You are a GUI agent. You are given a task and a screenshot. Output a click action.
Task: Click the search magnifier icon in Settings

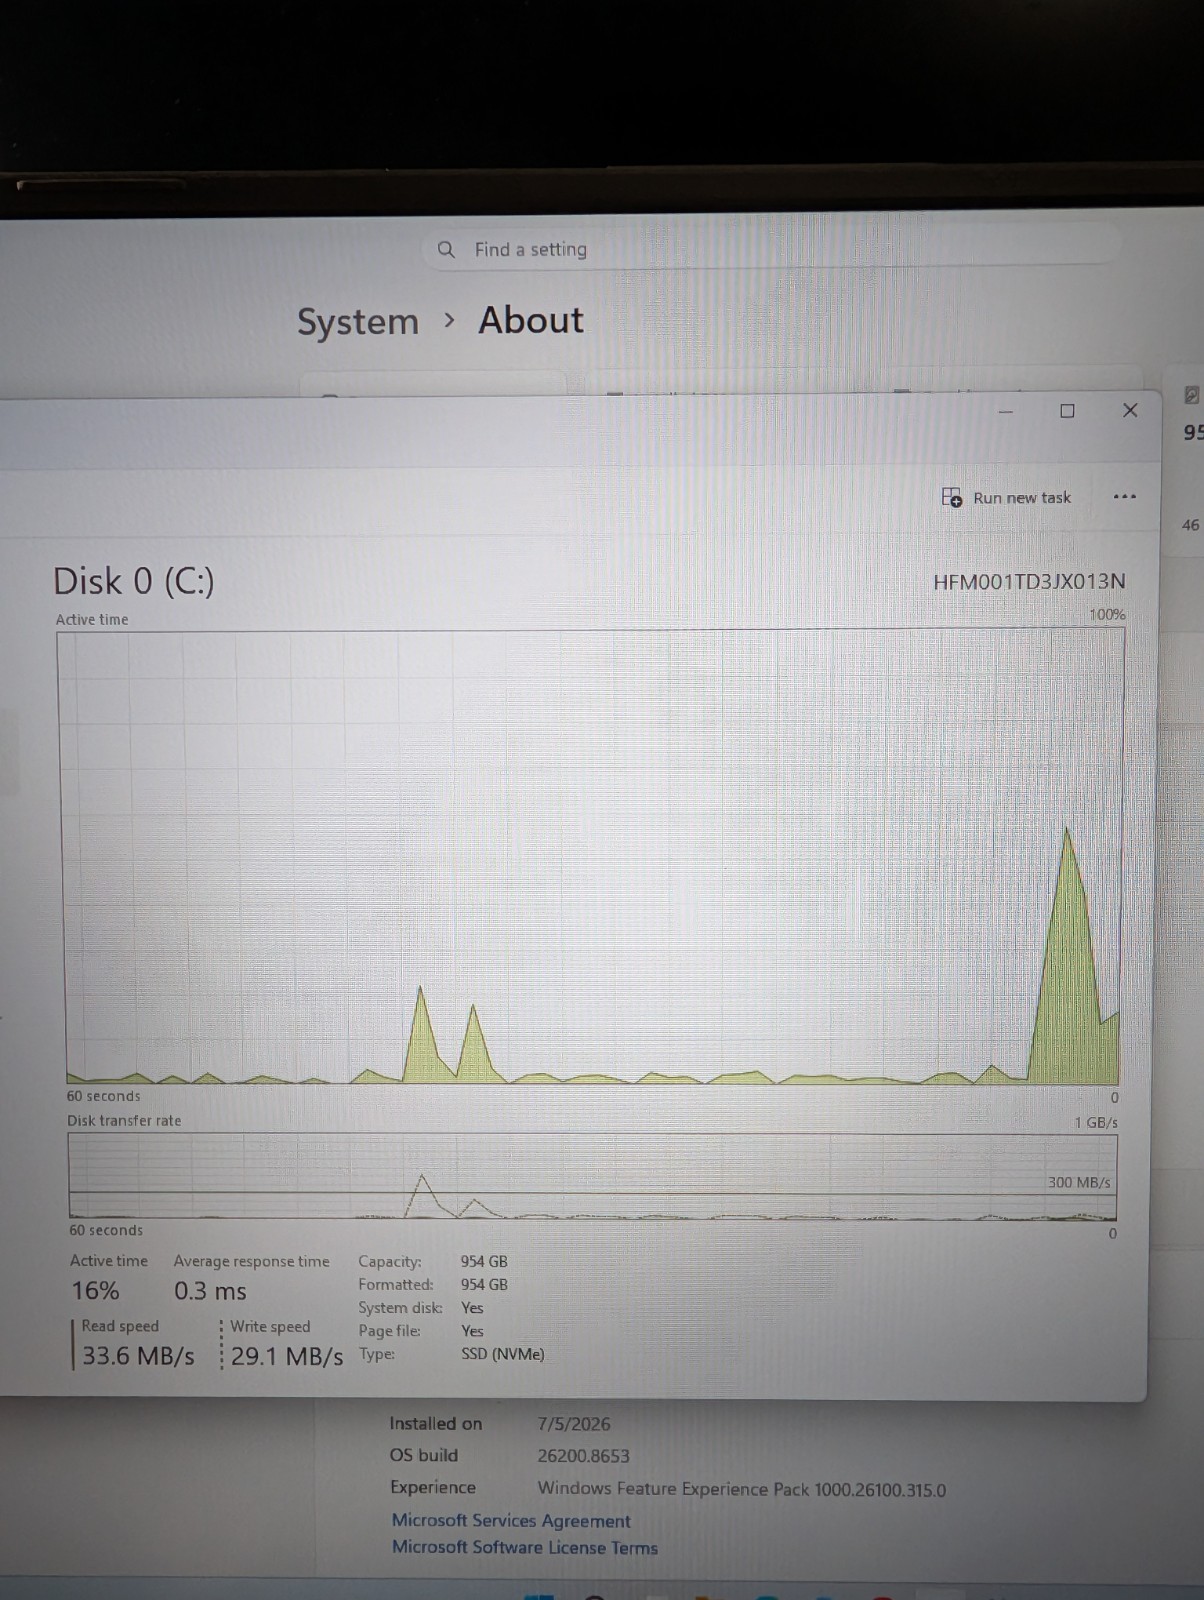point(446,249)
